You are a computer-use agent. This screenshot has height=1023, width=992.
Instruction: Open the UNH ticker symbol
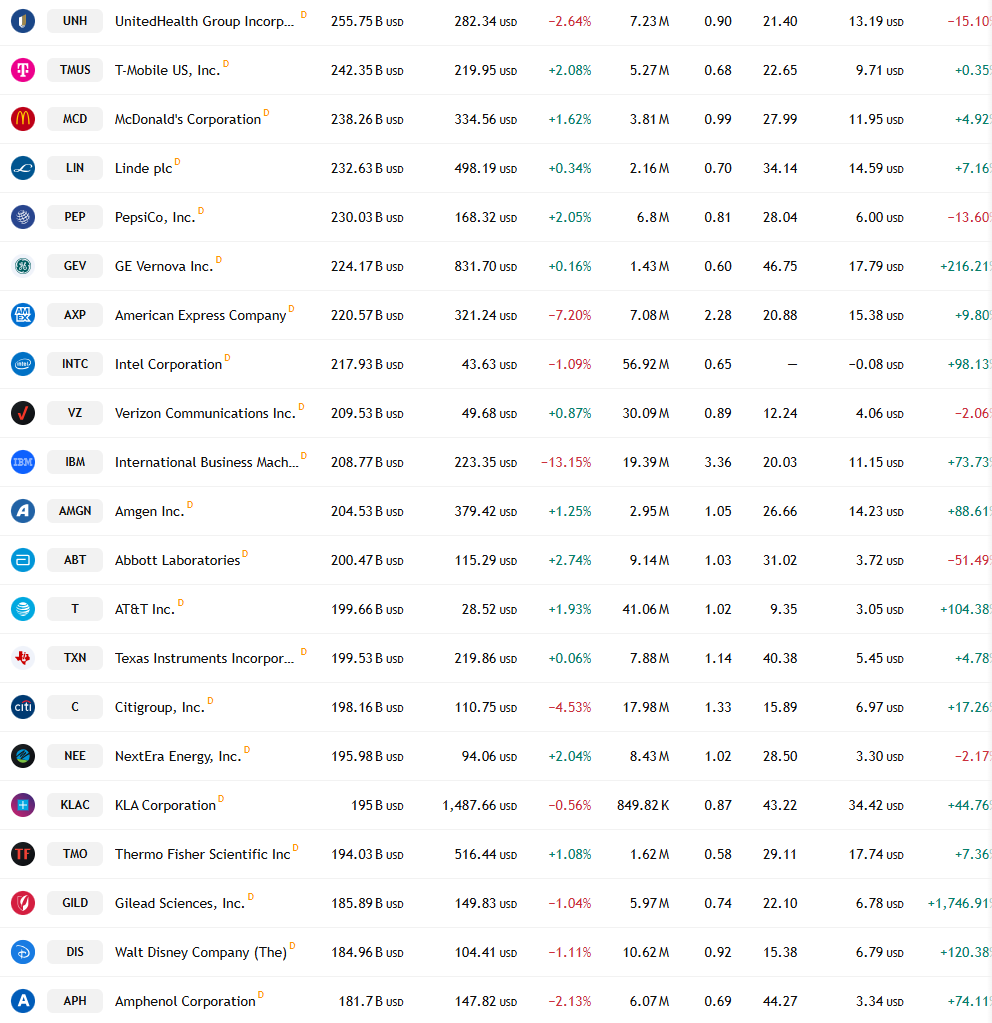[x=75, y=21]
